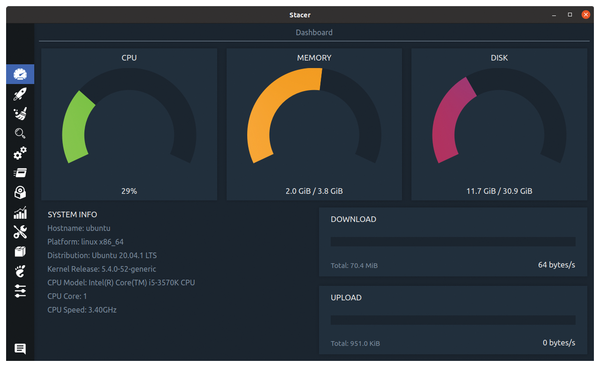Click the 64 bytes/s download rate
Image resolution: width=600 pixels, height=367 pixels.
click(x=556, y=265)
